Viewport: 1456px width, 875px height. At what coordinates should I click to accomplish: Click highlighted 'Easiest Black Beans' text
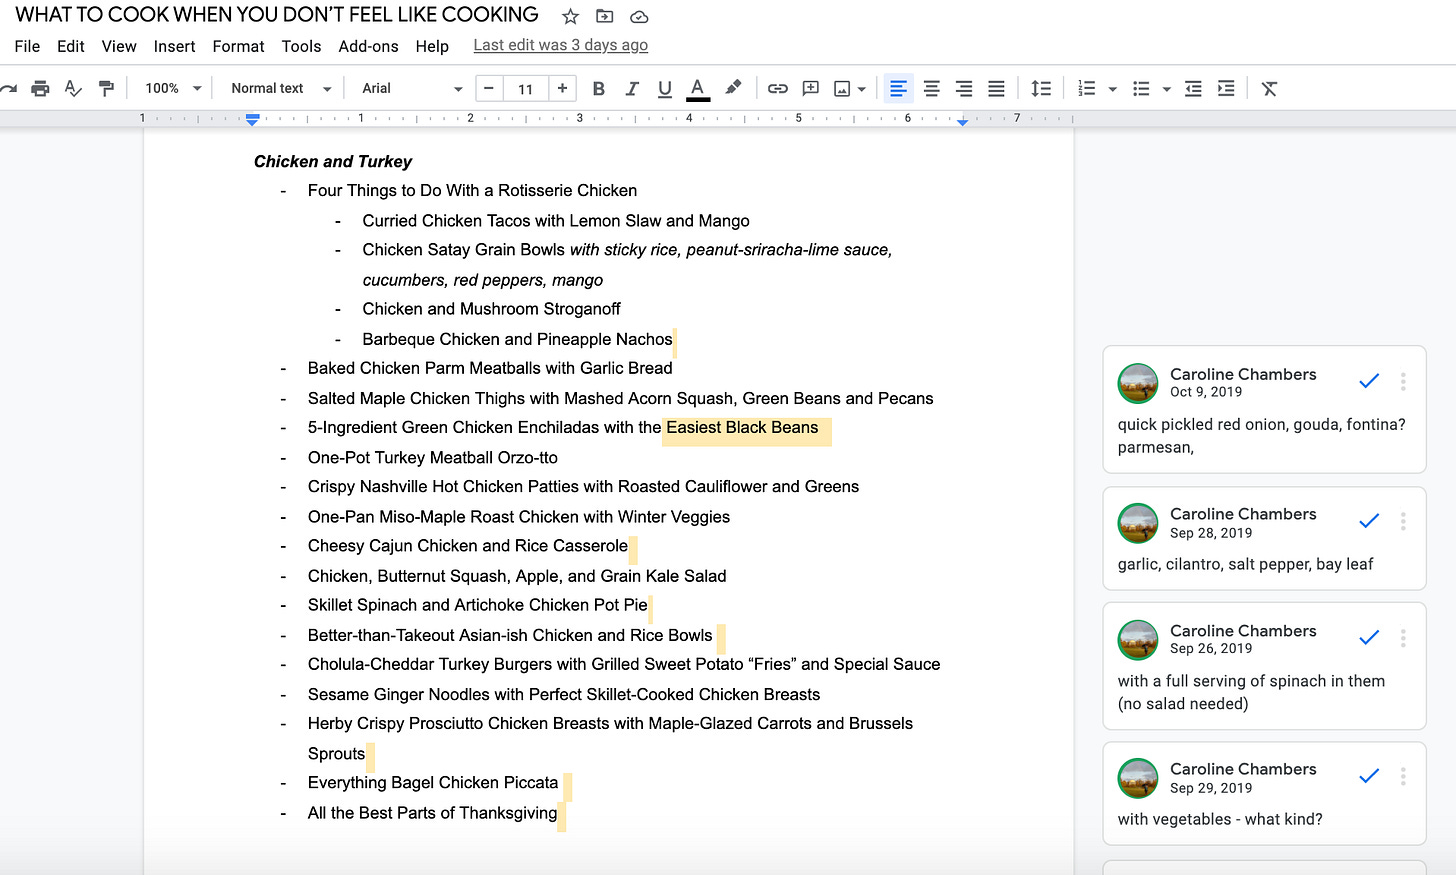pos(742,428)
